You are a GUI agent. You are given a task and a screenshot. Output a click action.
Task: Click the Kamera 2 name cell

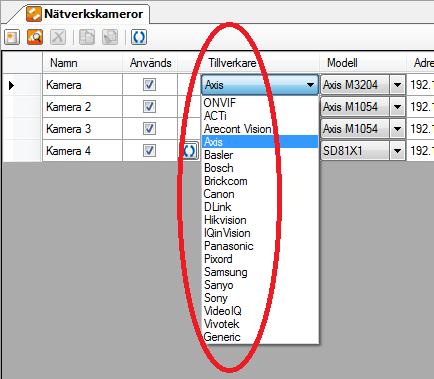click(x=82, y=107)
